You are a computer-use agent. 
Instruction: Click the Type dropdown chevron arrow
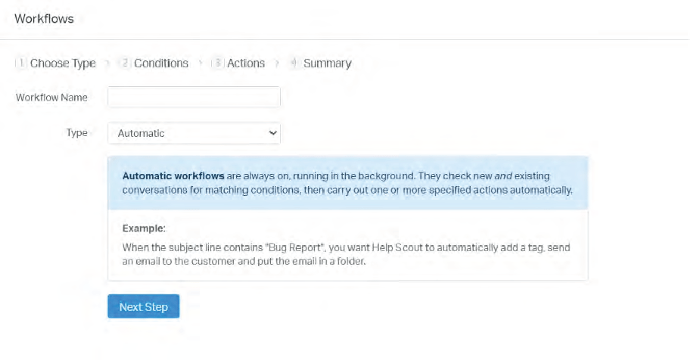(273, 133)
